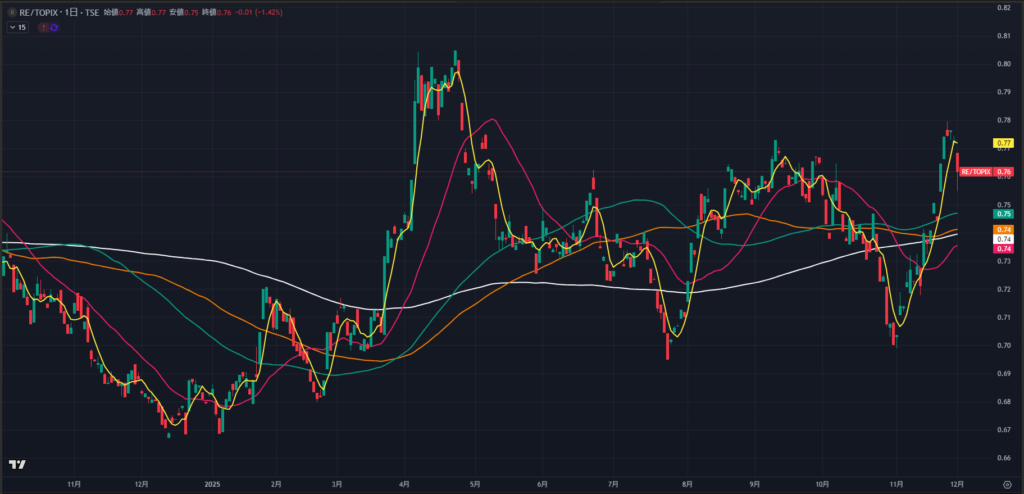The image size is (1024, 494).
Task: Click the 12月 marker at right end of axis
Action: [956, 482]
